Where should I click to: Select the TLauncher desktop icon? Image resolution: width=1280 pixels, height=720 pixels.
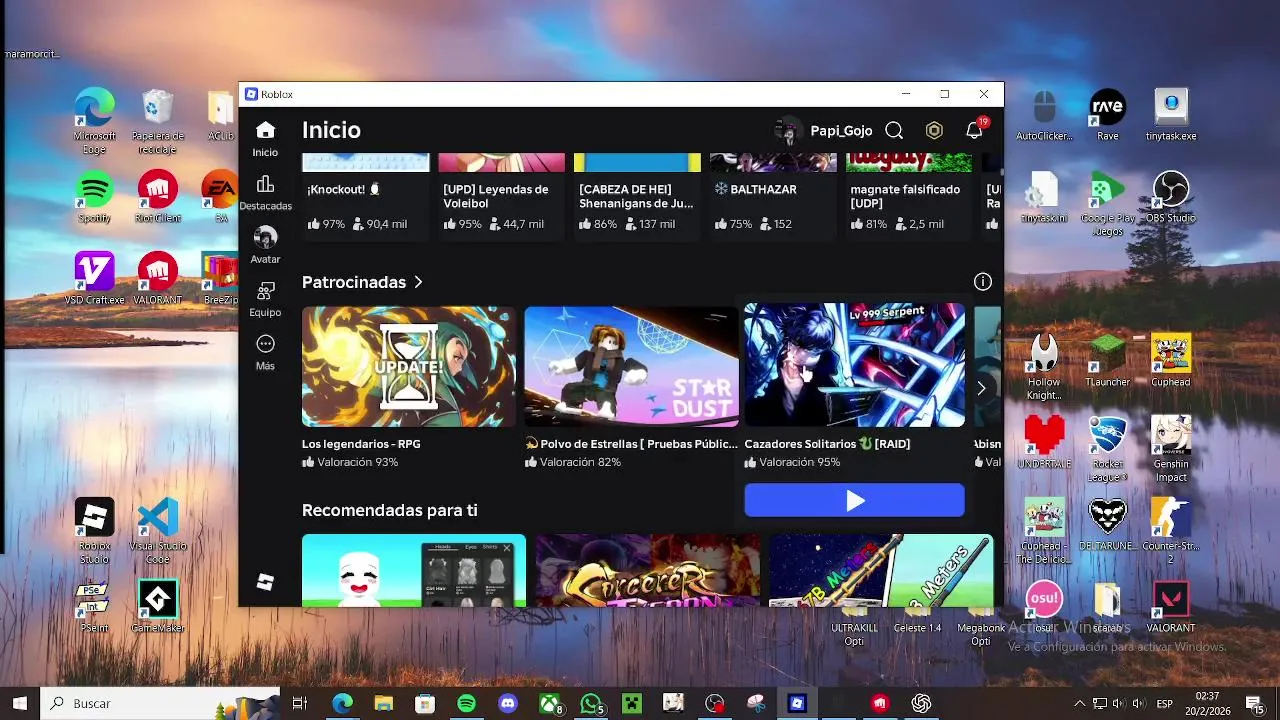pos(1107,361)
